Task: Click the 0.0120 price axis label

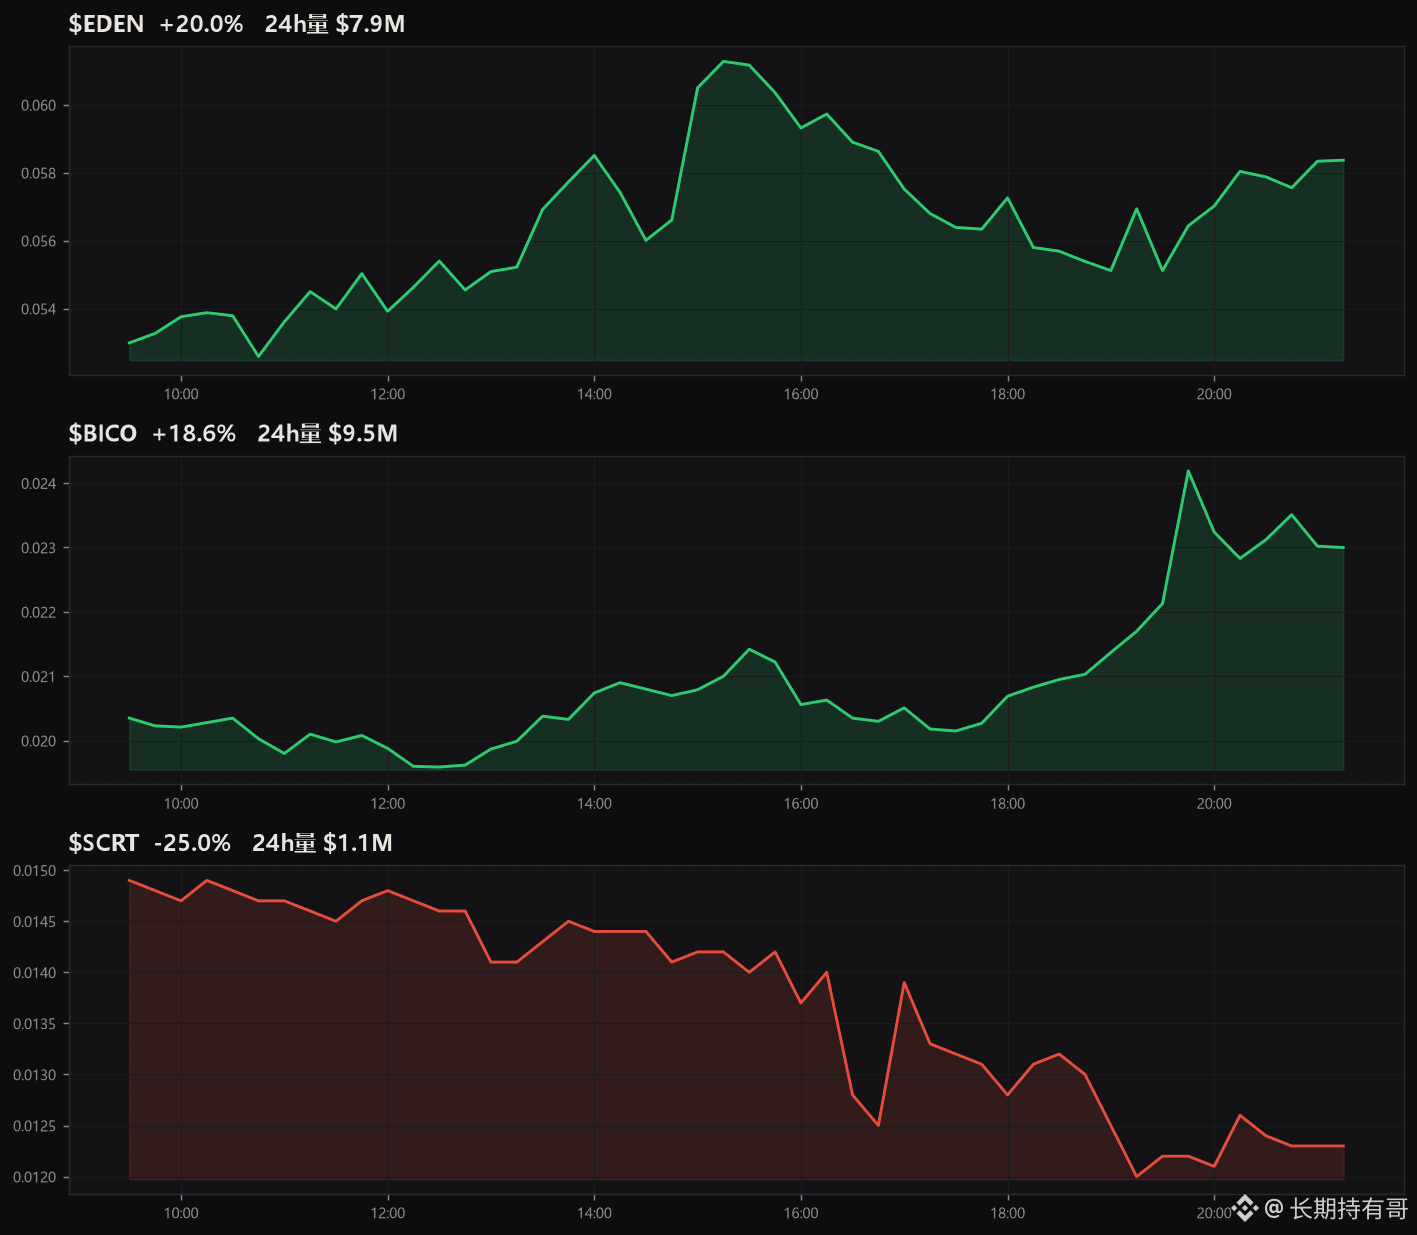Action: pos(35,1177)
